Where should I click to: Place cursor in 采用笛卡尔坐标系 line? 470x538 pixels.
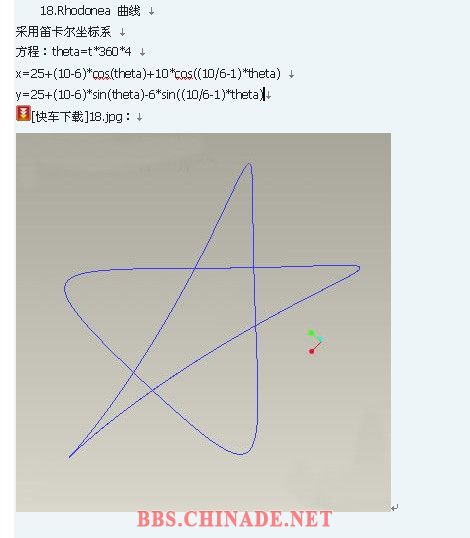point(63,32)
